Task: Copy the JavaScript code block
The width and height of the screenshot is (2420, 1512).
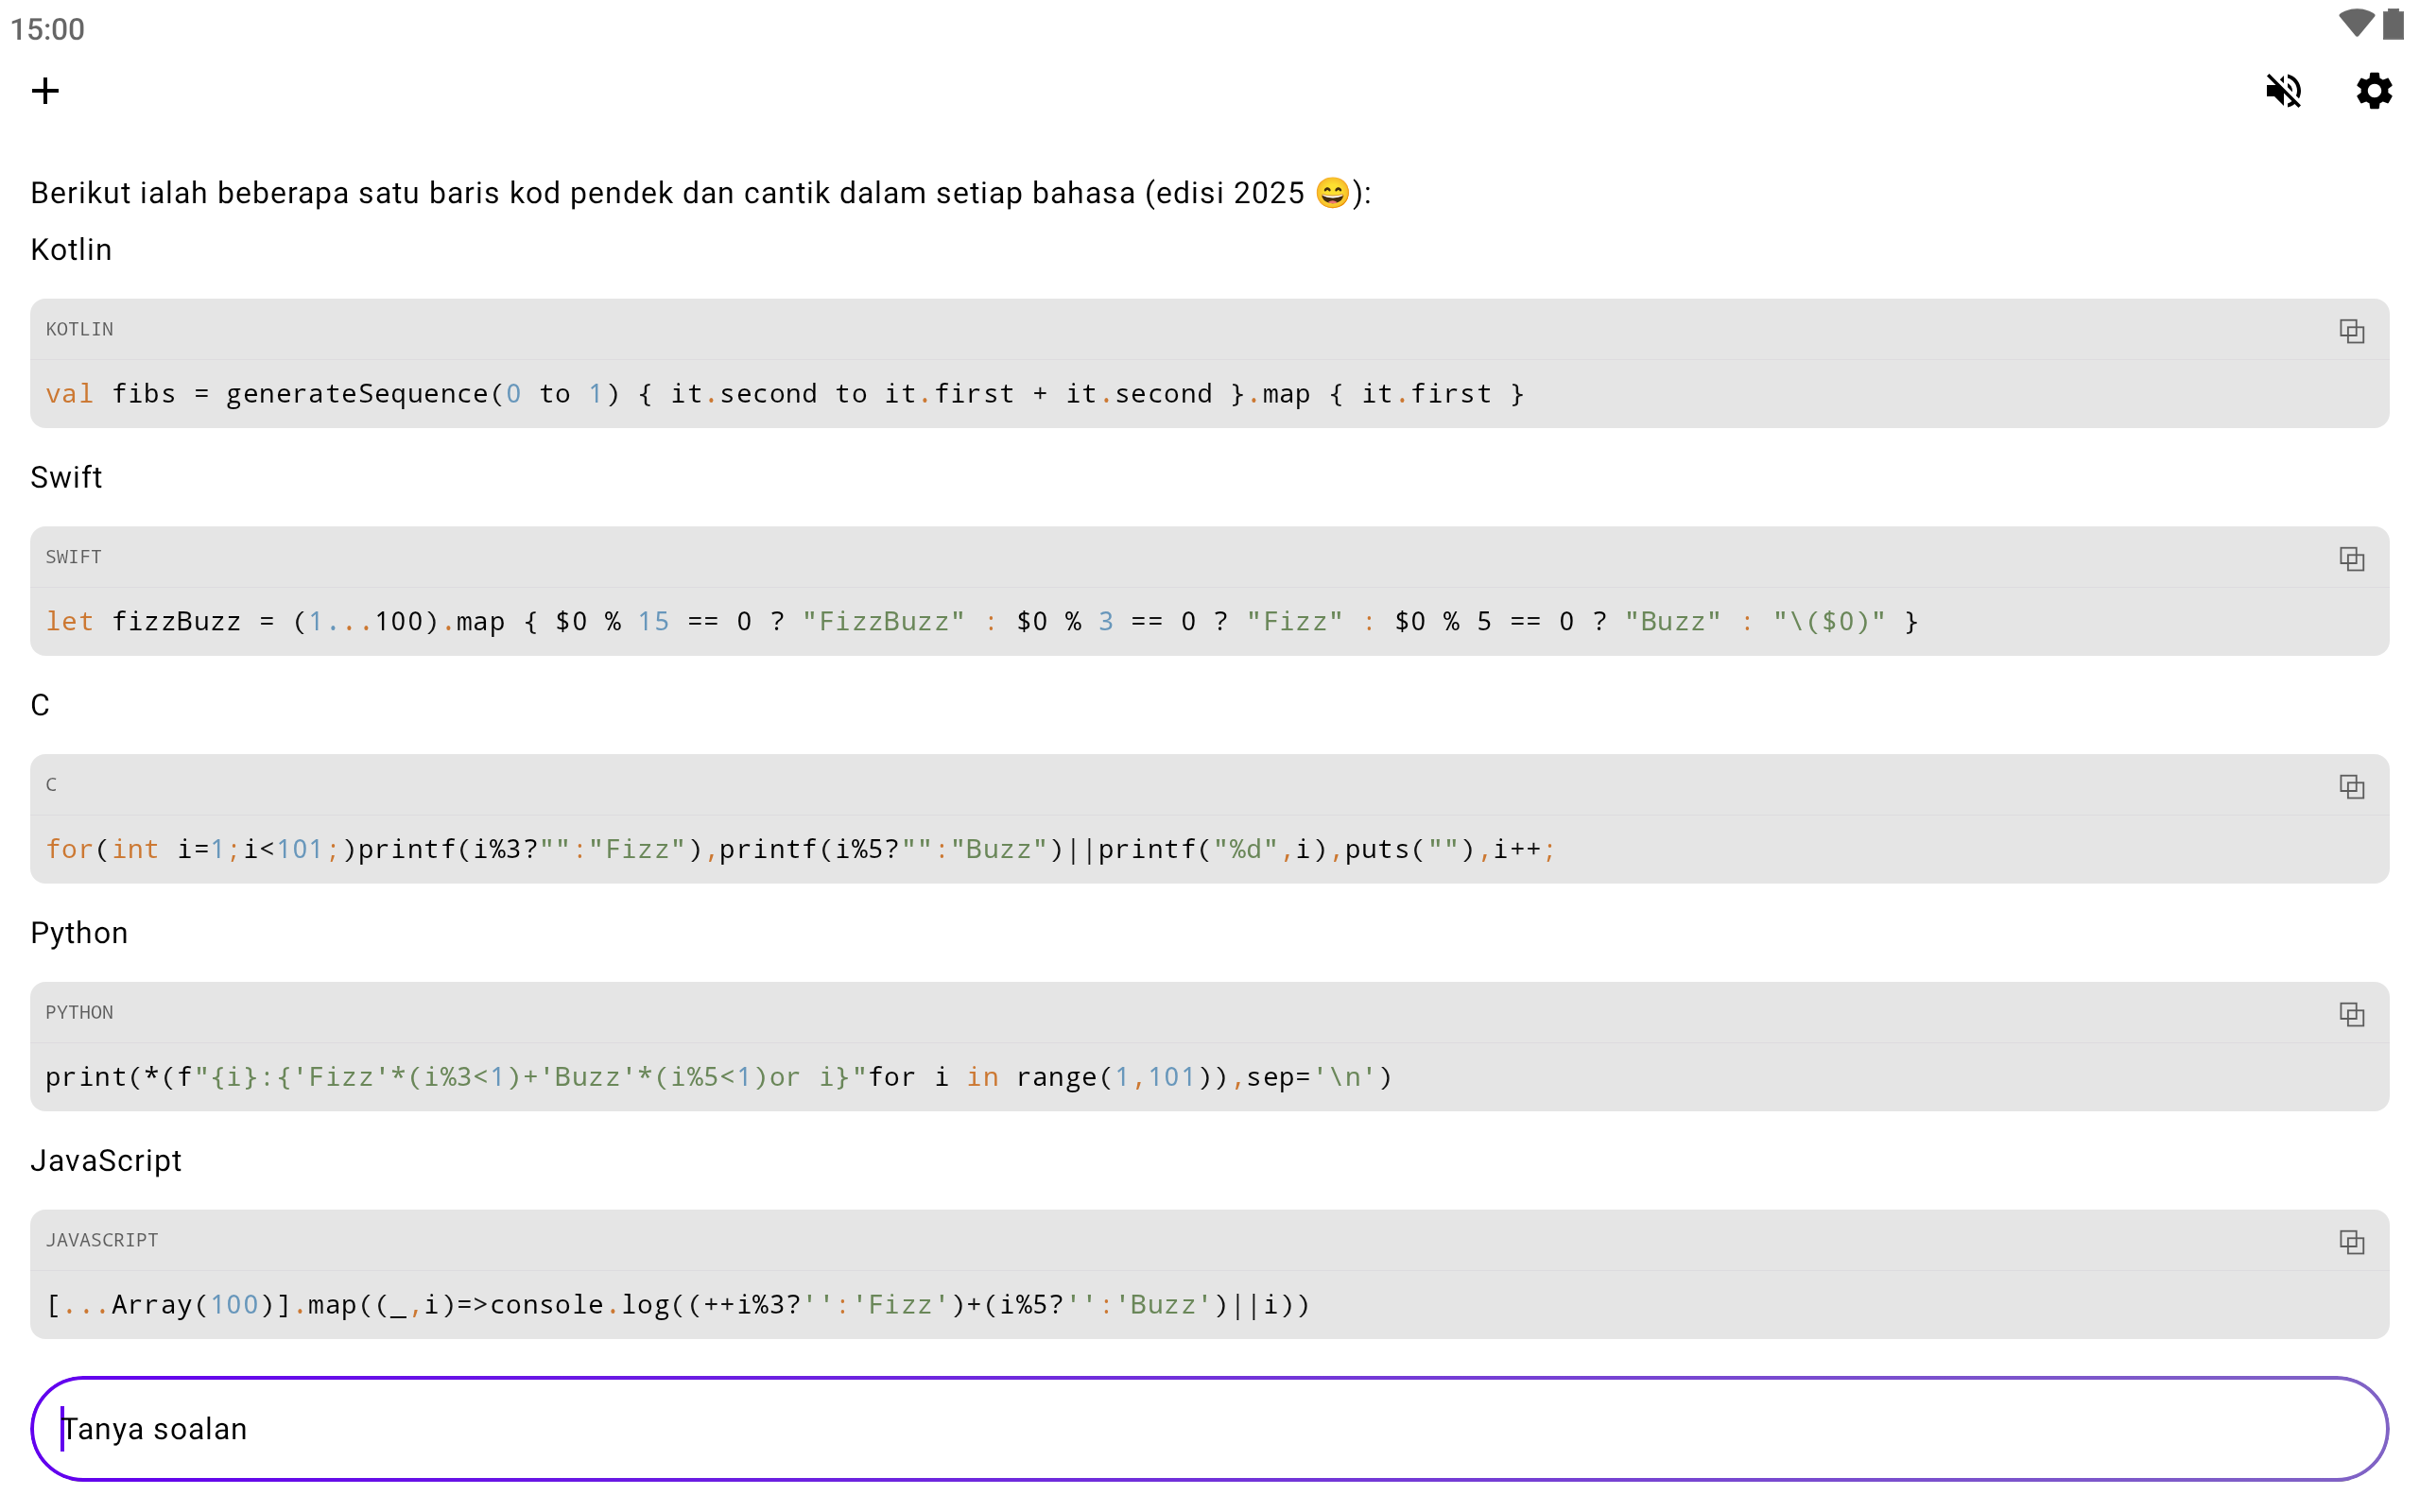Action: [2351, 1242]
